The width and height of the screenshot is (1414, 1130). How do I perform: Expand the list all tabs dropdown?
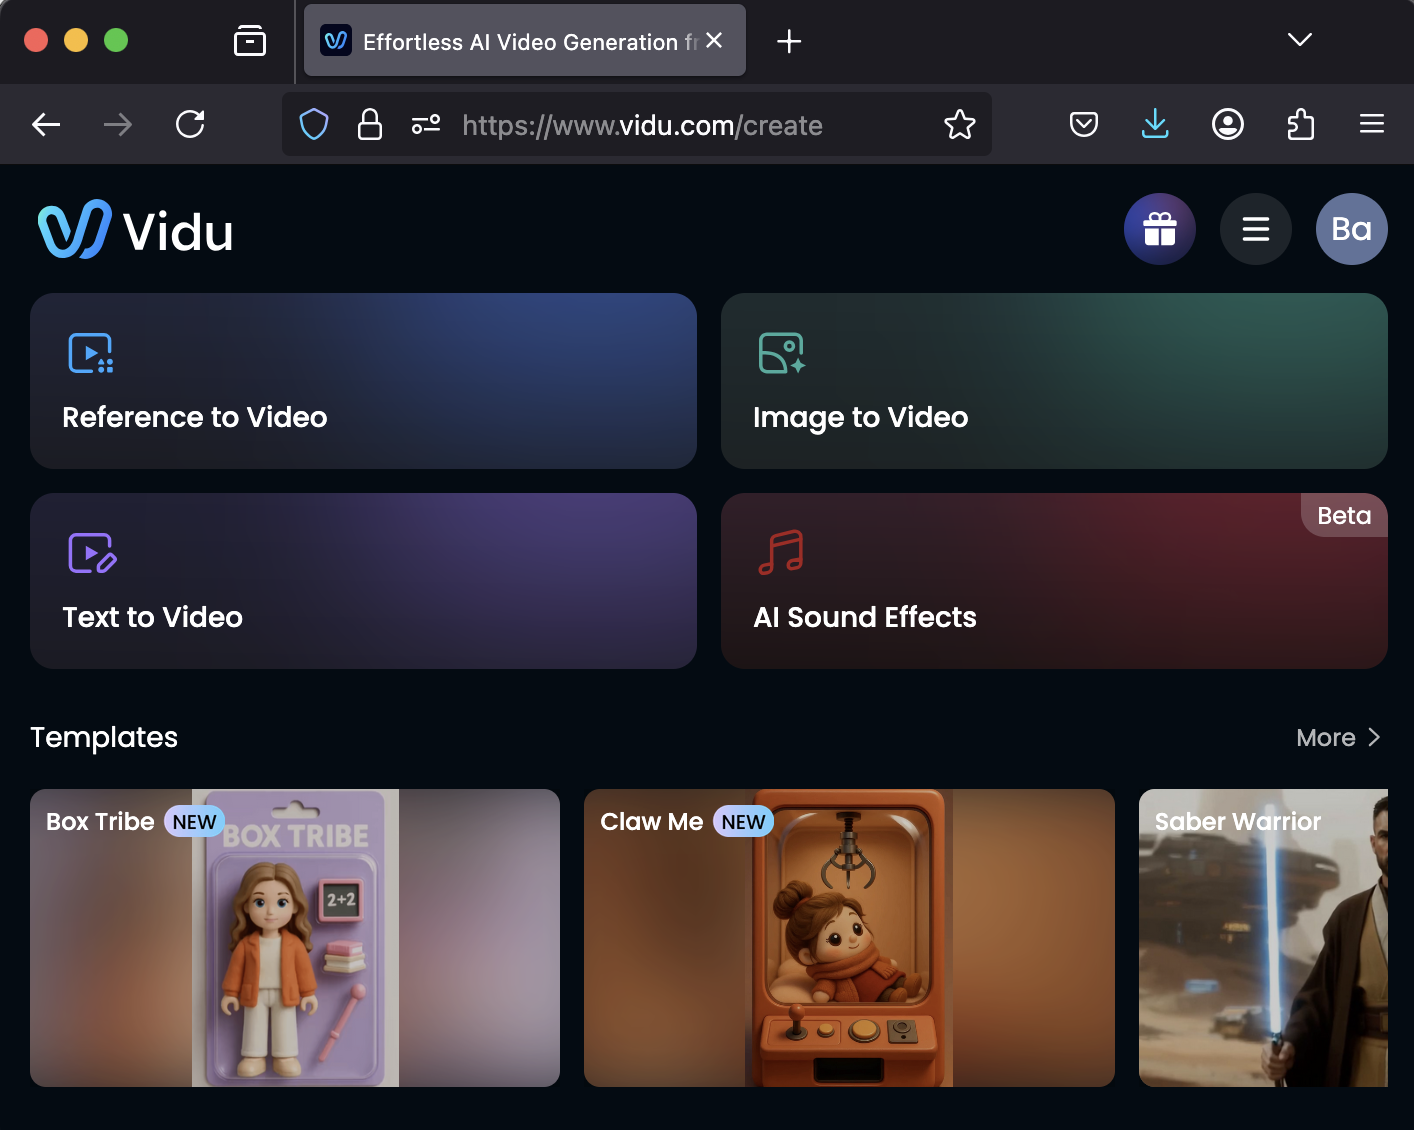coord(1300,40)
